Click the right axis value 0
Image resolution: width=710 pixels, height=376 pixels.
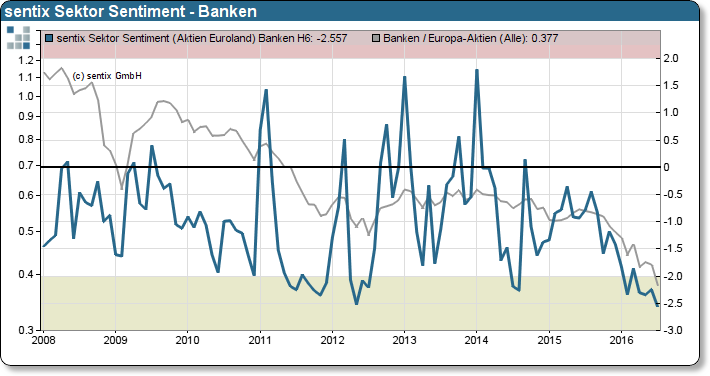[667, 167]
